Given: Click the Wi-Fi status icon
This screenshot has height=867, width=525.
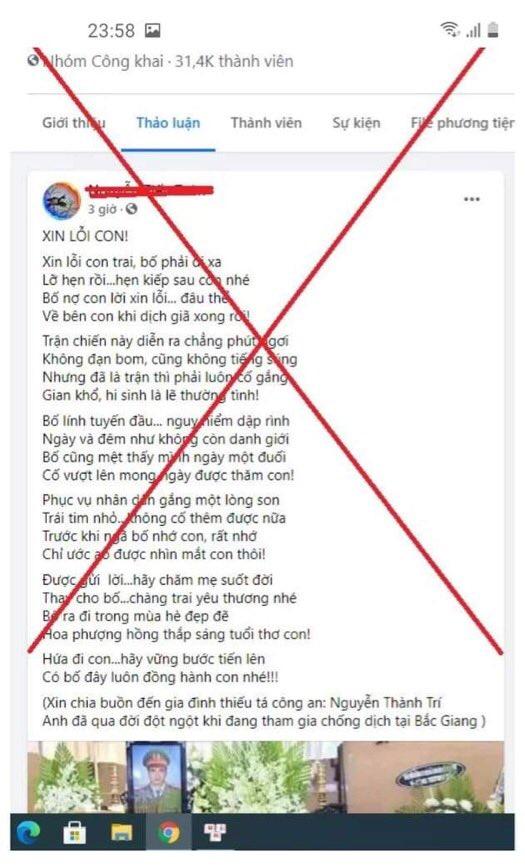Looking at the screenshot, I should pos(450,29).
